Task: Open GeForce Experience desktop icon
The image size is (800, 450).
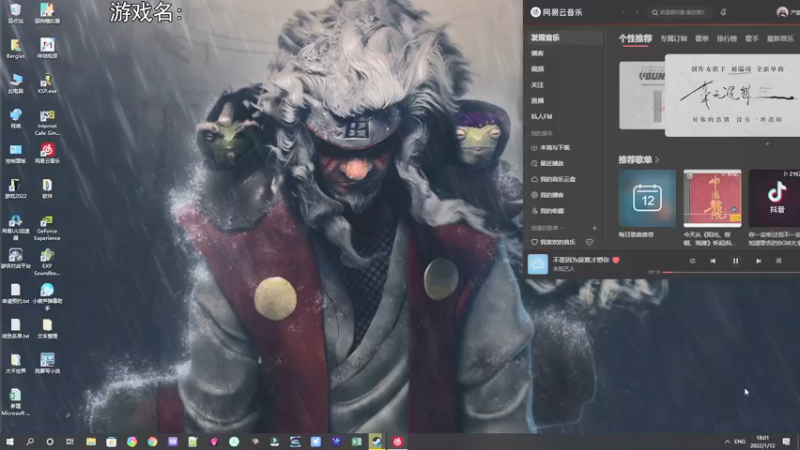Action: pos(47,228)
